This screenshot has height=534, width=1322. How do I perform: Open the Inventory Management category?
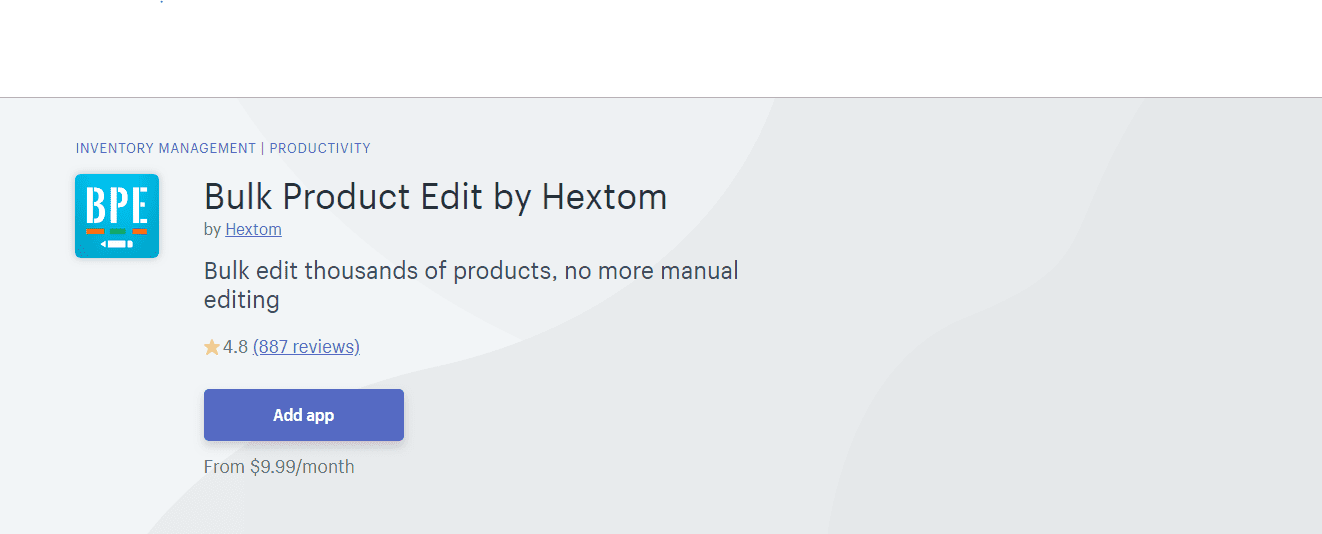[x=166, y=148]
